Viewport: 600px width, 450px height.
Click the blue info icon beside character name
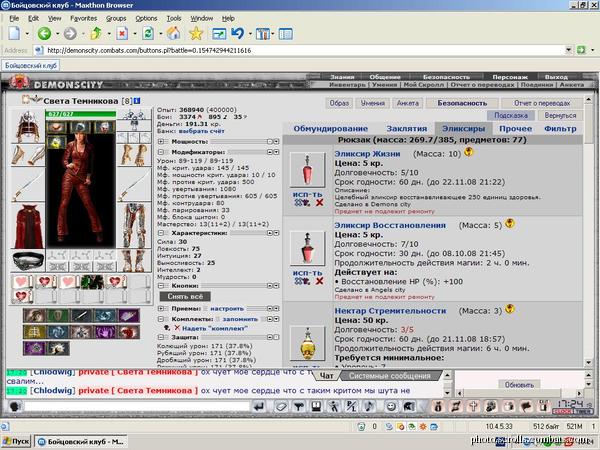click(x=137, y=101)
